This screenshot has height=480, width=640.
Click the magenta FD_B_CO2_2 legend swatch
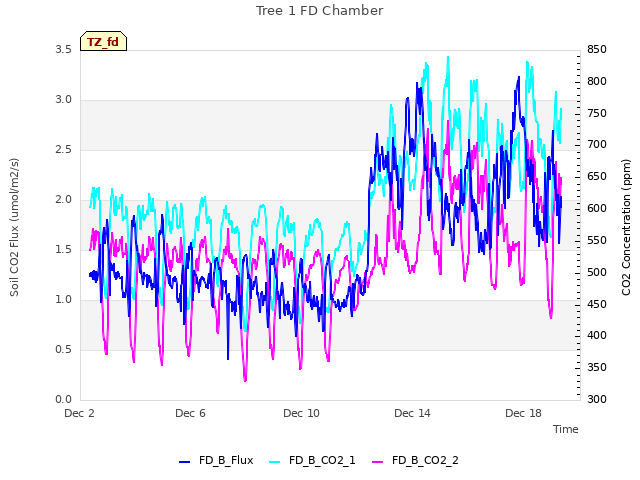point(378,462)
